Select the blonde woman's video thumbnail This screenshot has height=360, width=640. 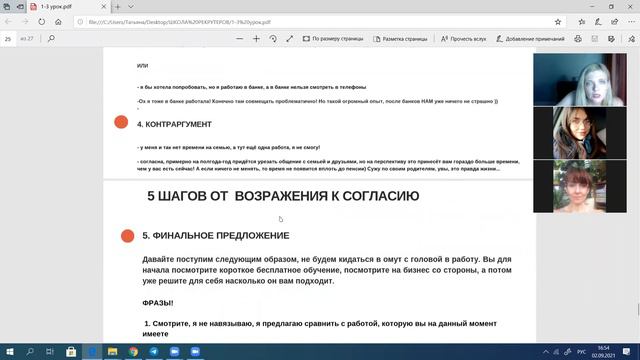[580, 80]
